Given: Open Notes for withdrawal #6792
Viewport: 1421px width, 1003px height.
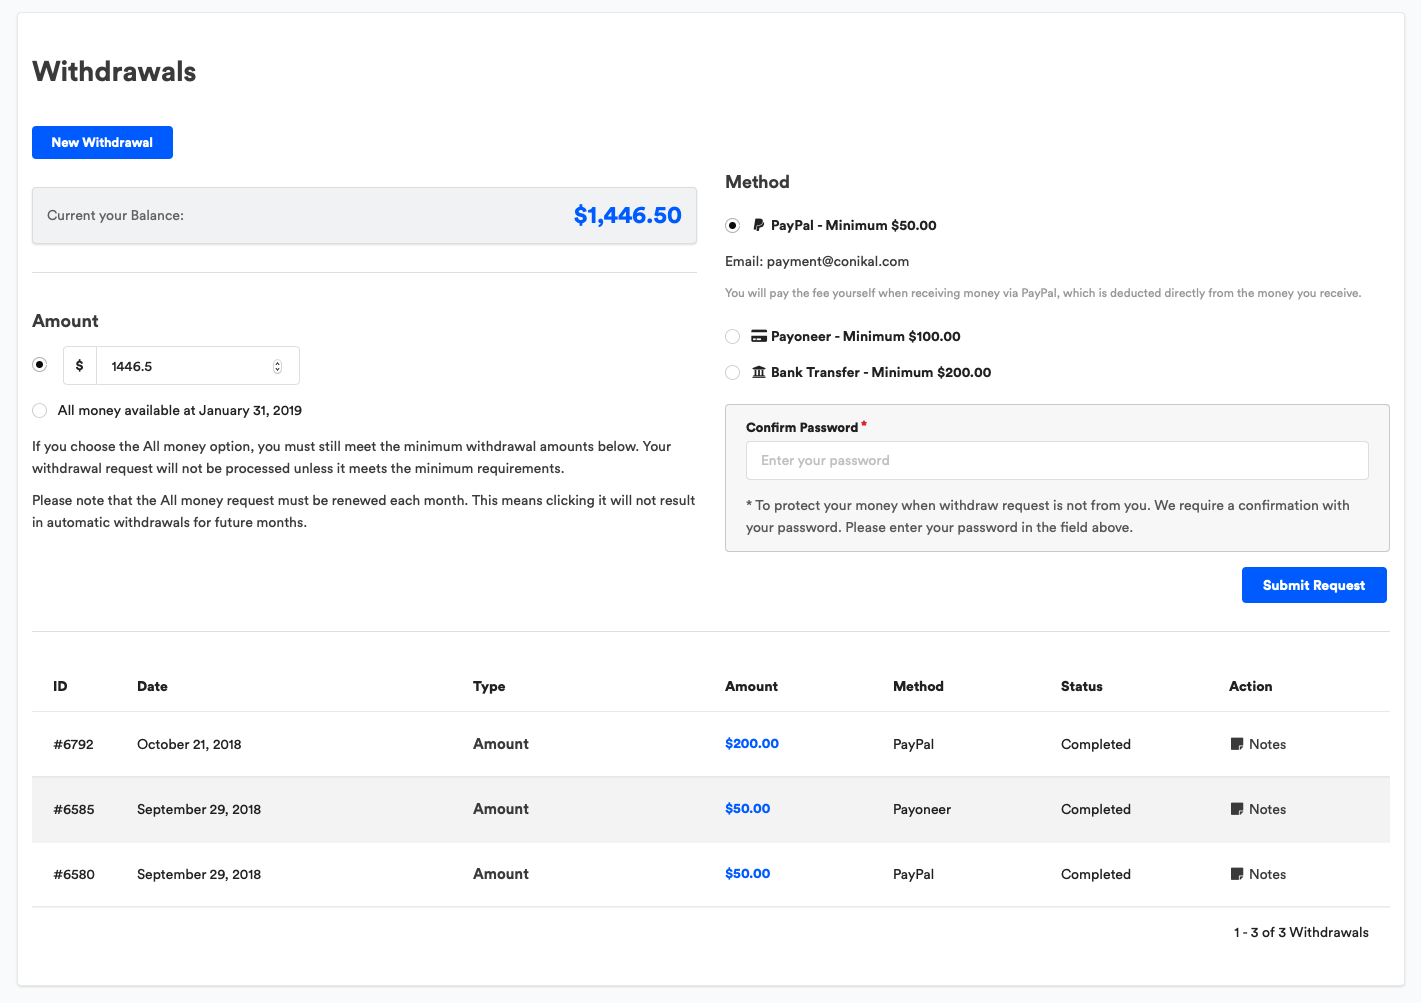Looking at the screenshot, I should (x=1258, y=744).
